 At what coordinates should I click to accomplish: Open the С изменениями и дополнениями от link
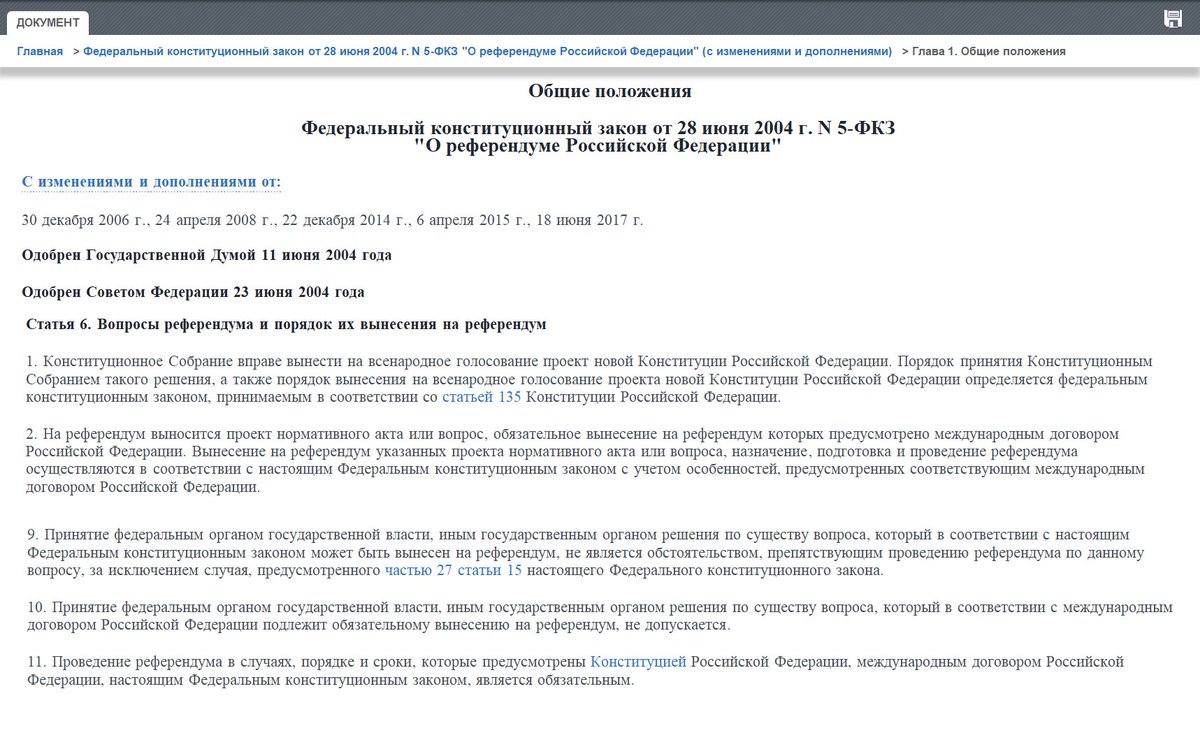coord(152,182)
